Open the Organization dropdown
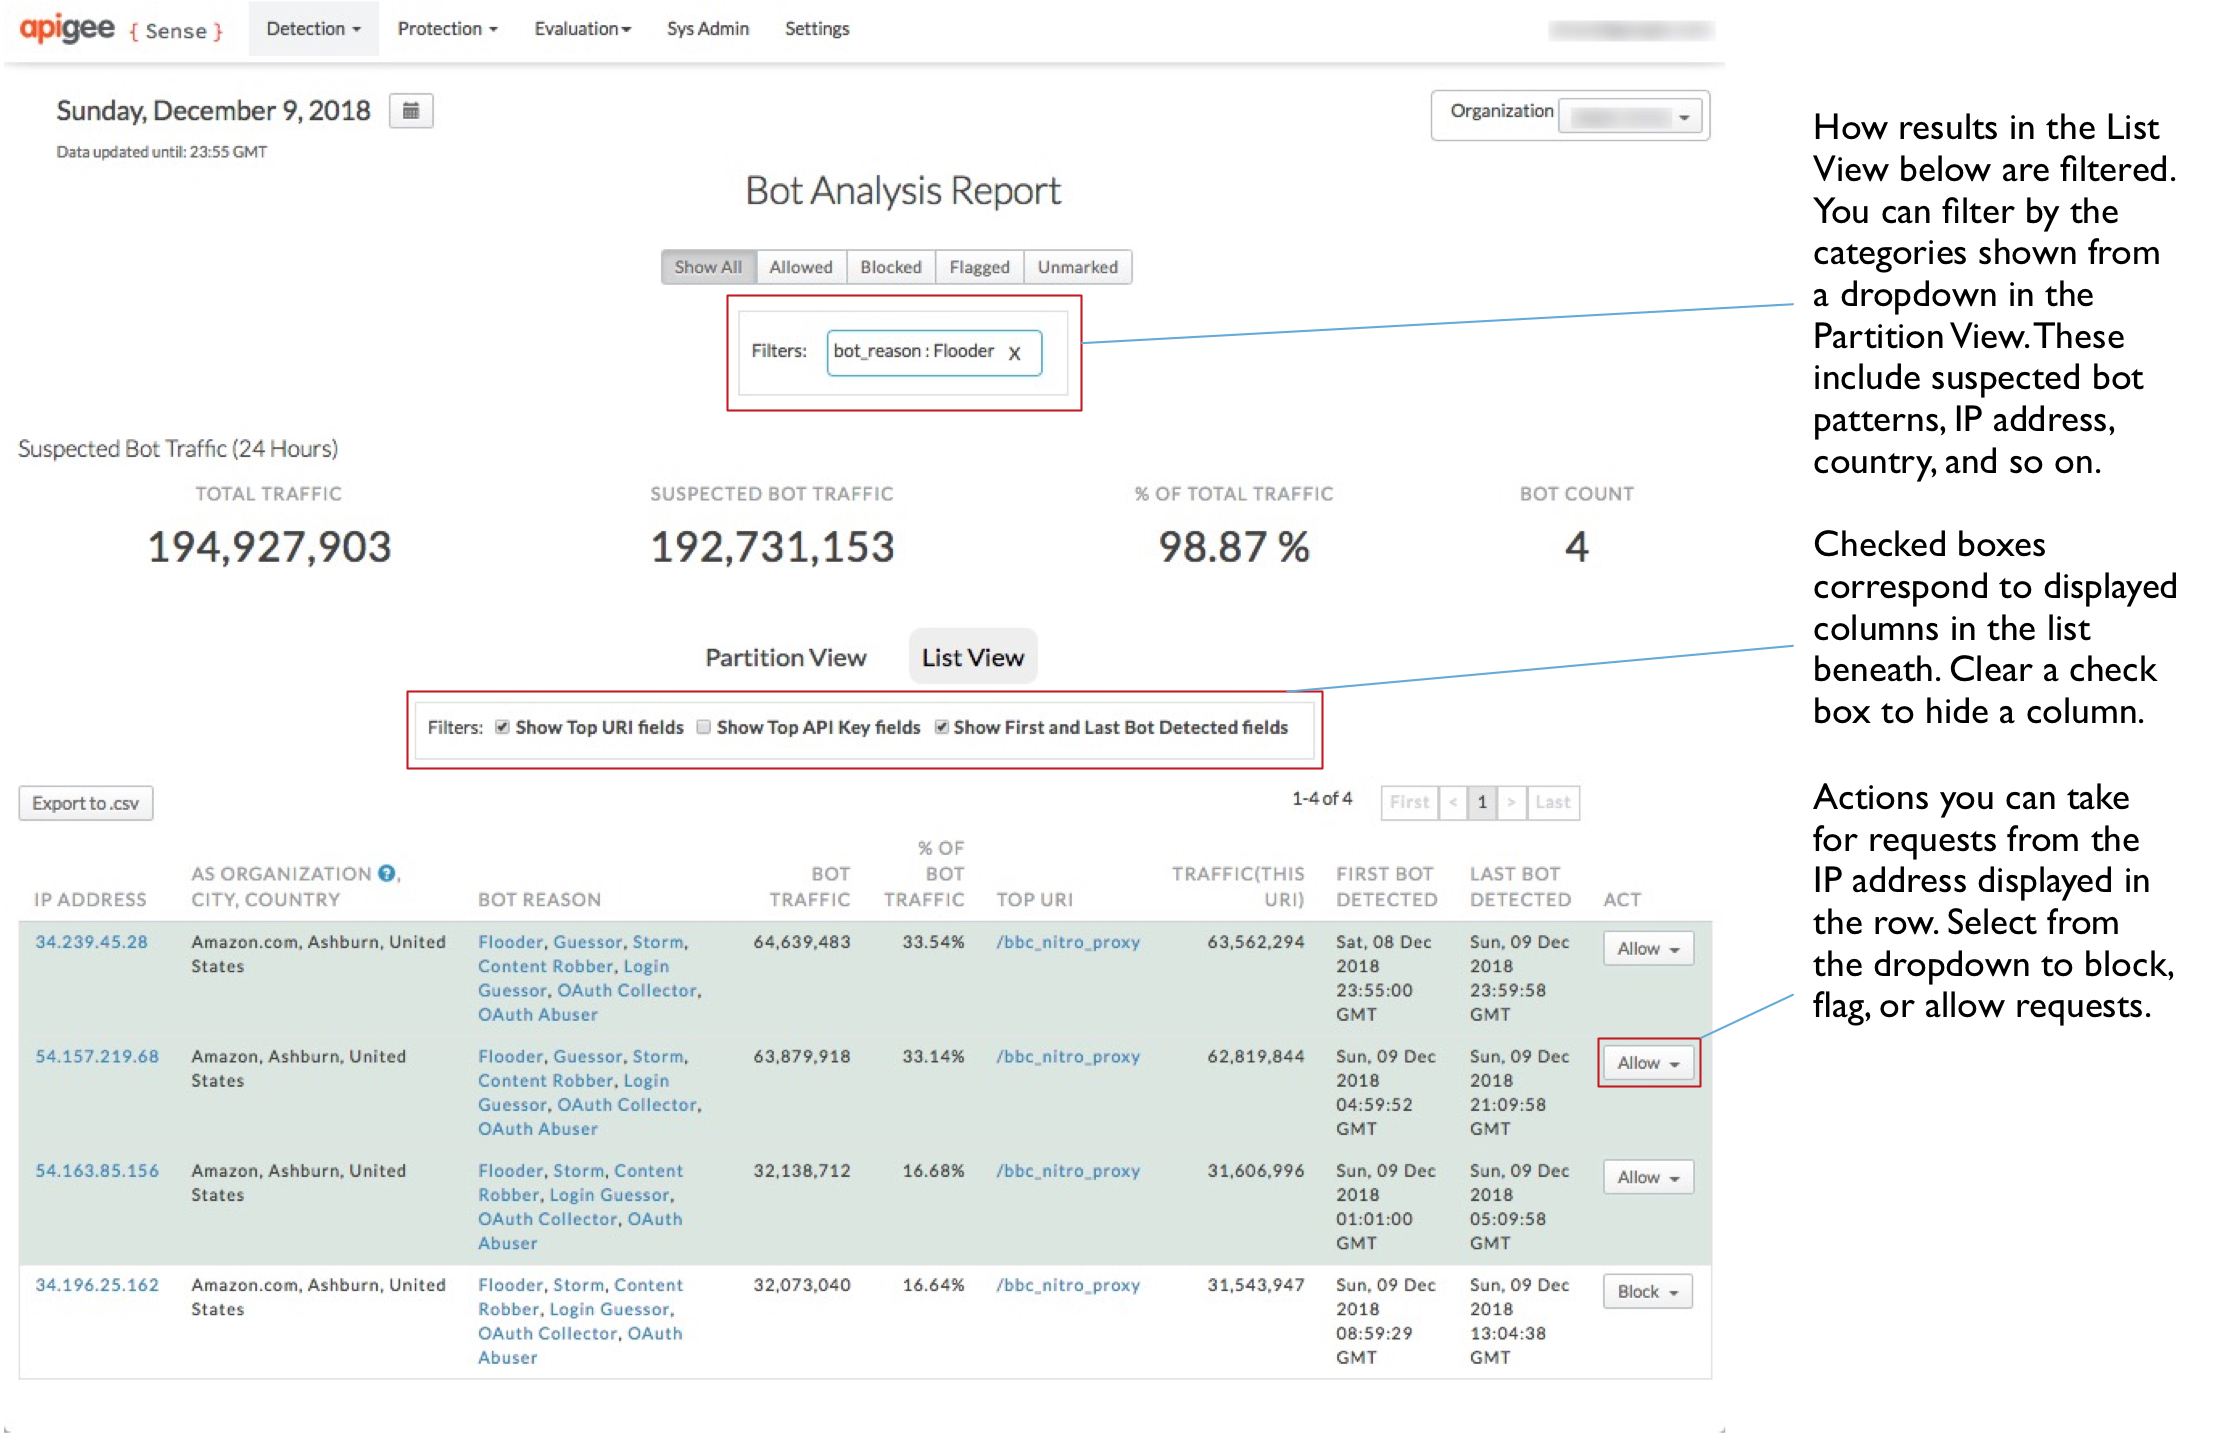The height and width of the screenshot is (1433, 2216). click(1633, 117)
